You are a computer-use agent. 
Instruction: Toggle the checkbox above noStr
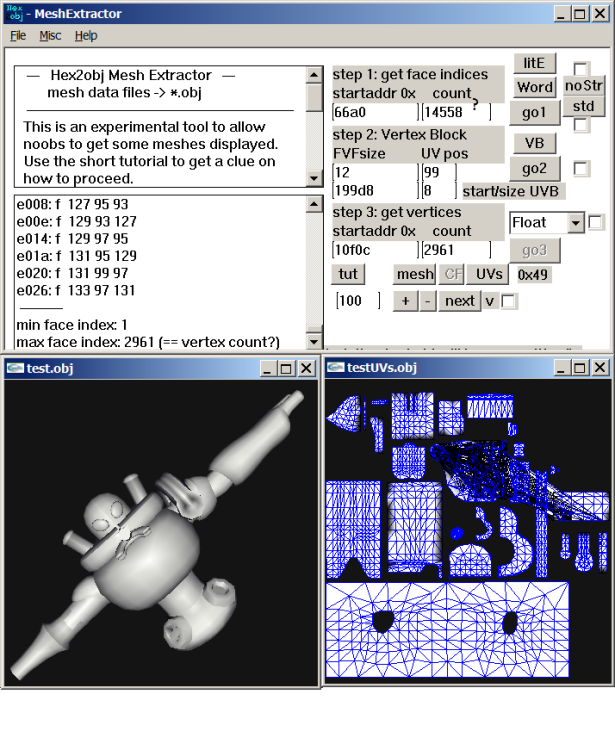581,69
